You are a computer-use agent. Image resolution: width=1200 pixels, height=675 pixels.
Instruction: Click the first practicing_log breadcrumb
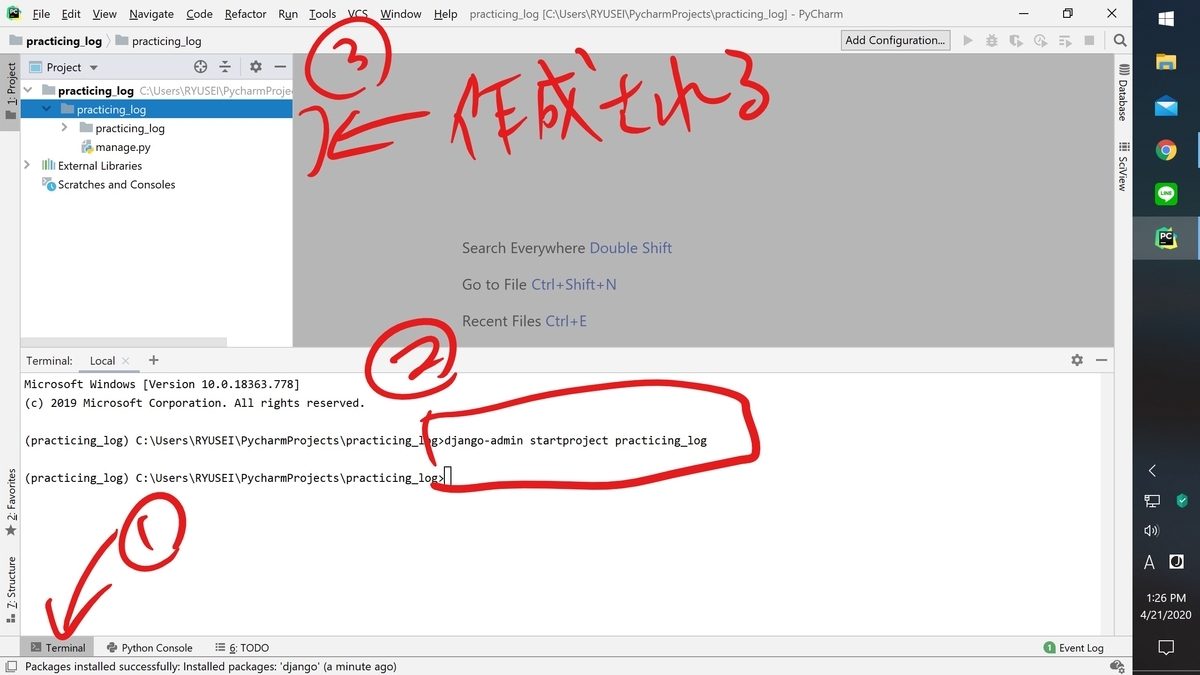click(55, 41)
